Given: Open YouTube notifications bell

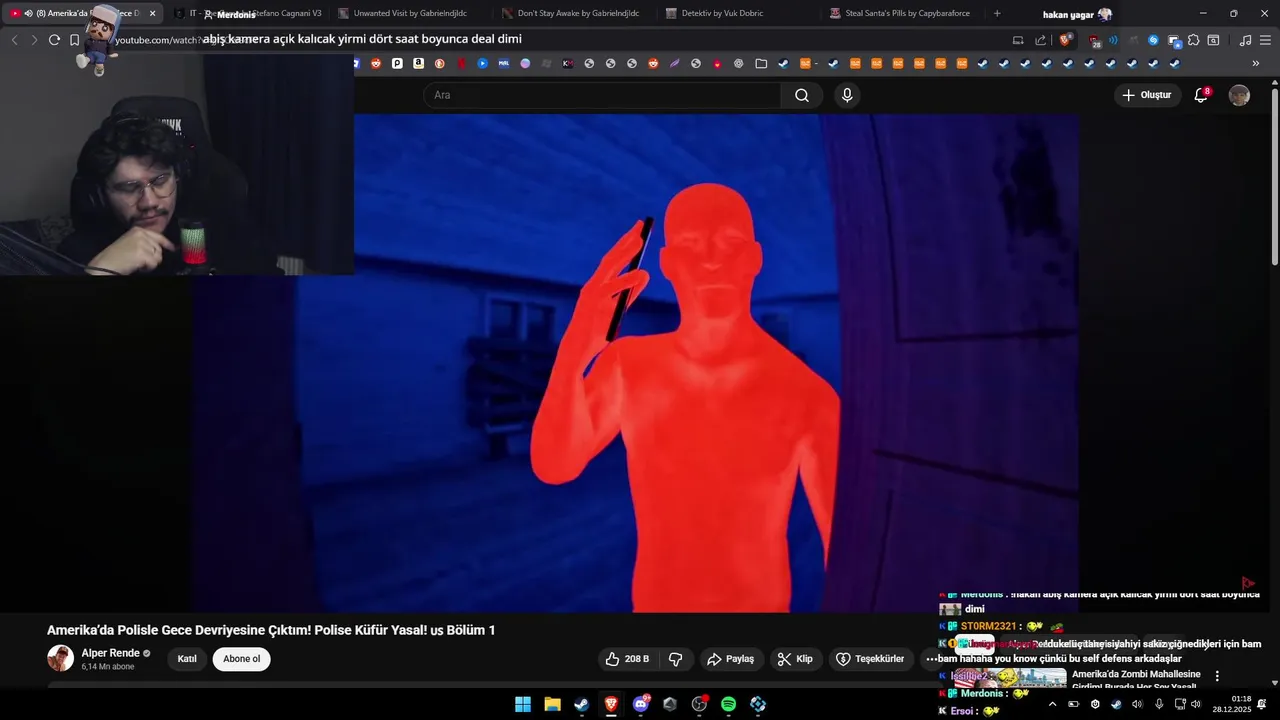Looking at the screenshot, I should (1201, 95).
